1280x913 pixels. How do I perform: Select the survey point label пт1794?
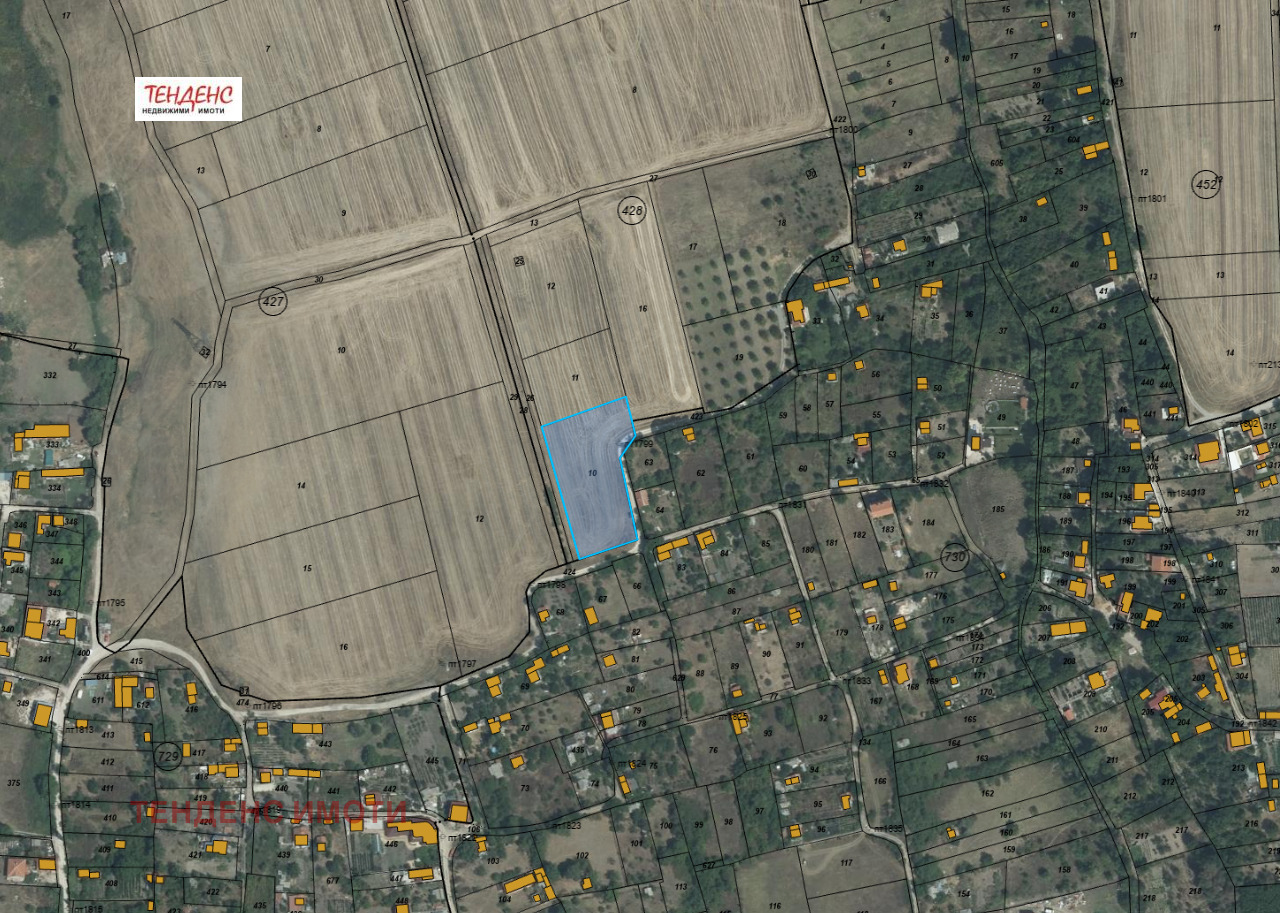coord(213,384)
